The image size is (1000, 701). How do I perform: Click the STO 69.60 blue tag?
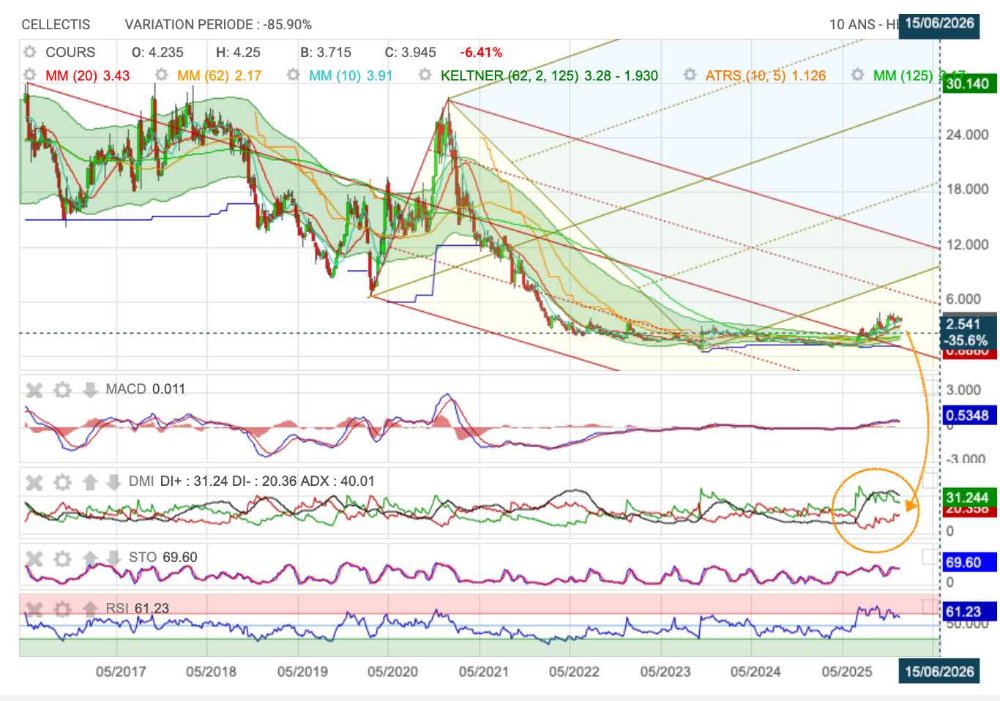pos(967,562)
